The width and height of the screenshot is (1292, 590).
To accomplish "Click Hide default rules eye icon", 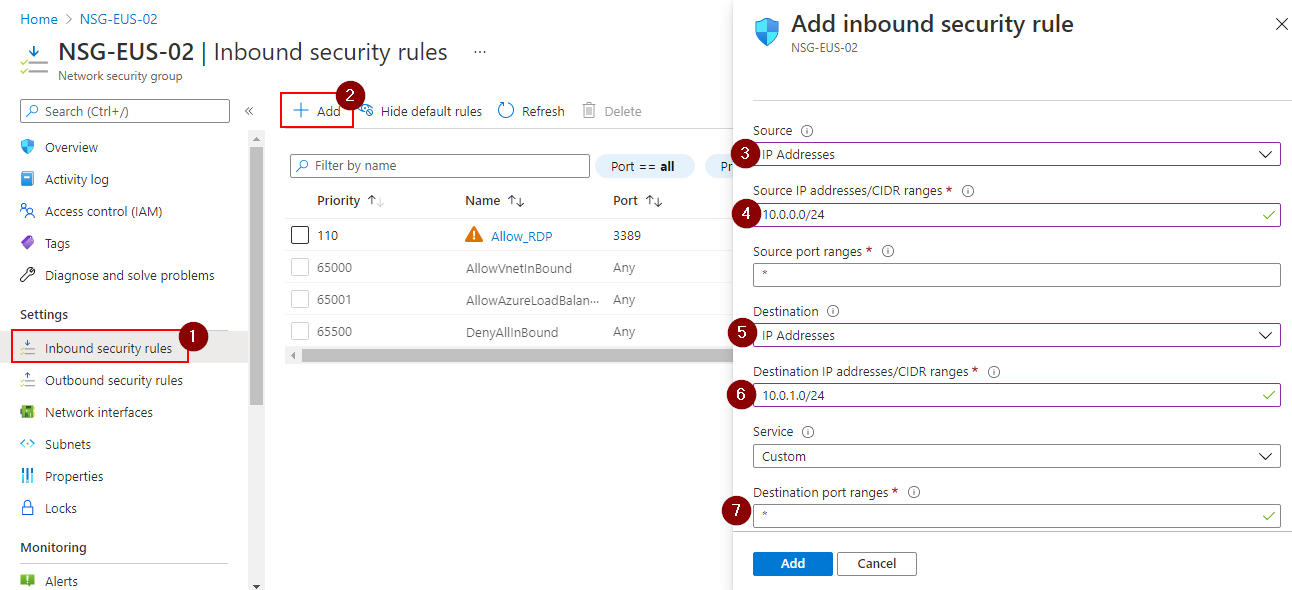I will (x=367, y=111).
